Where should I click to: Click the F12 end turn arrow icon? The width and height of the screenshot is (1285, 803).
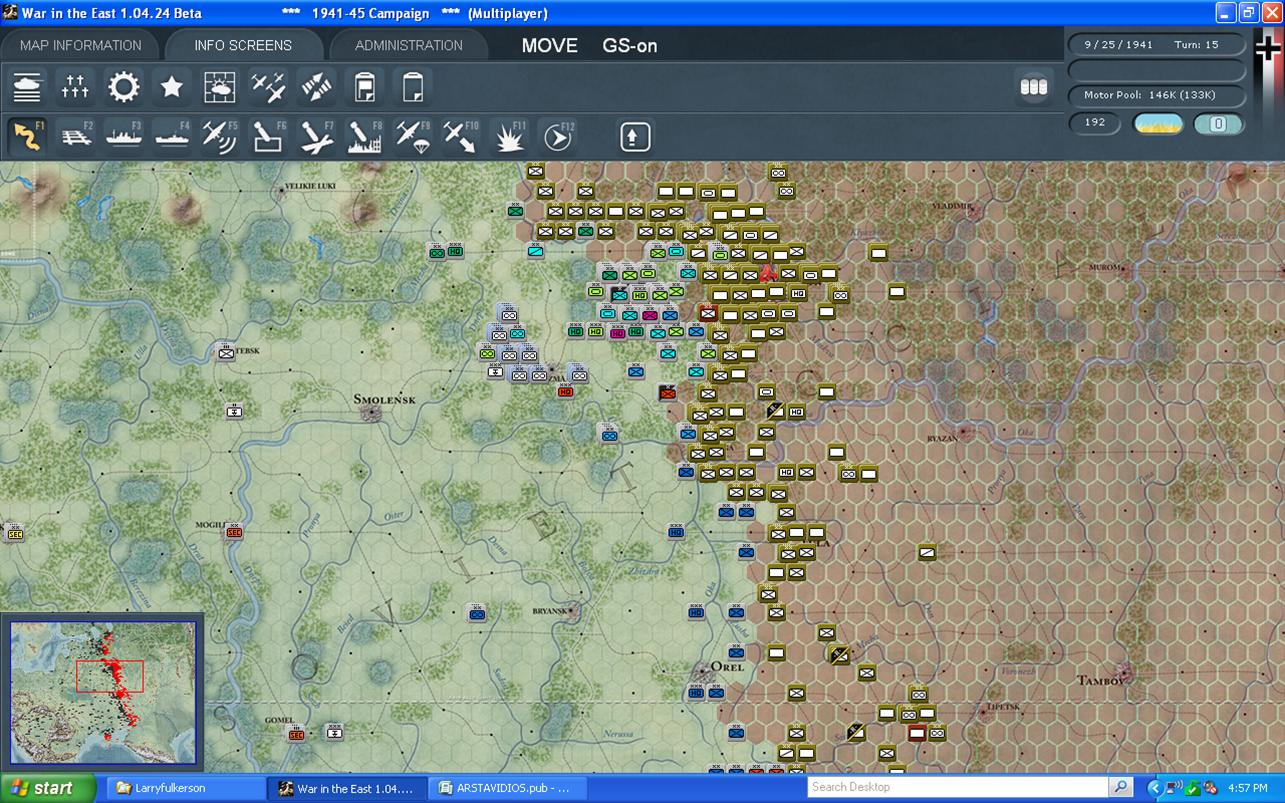(x=558, y=136)
